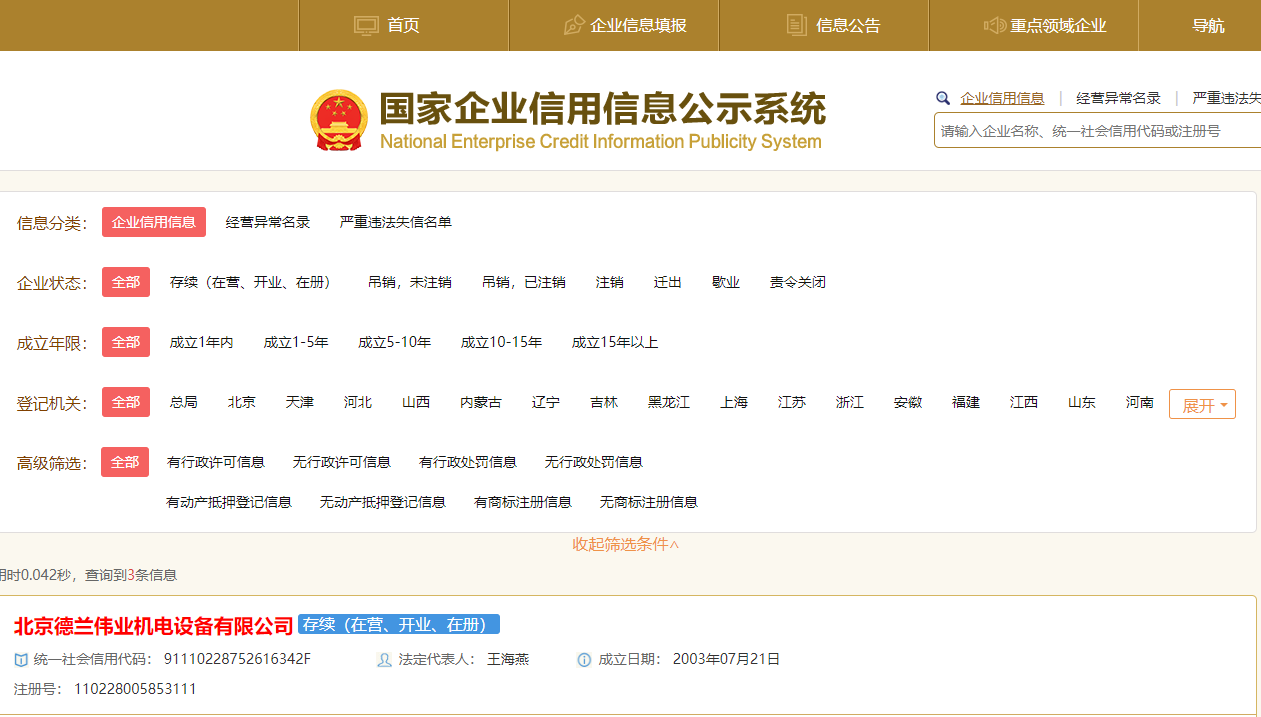
Task: Choose 总局 as registration authority
Action: (x=184, y=402)
